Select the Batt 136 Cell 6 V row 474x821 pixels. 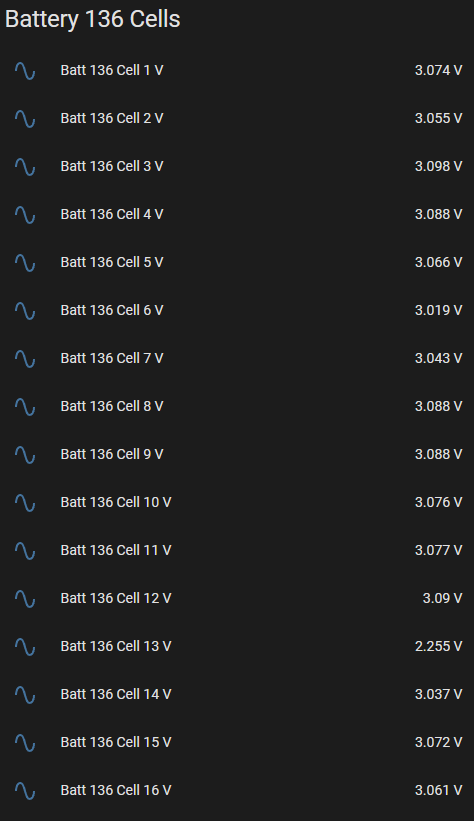(x=237, y=310)
